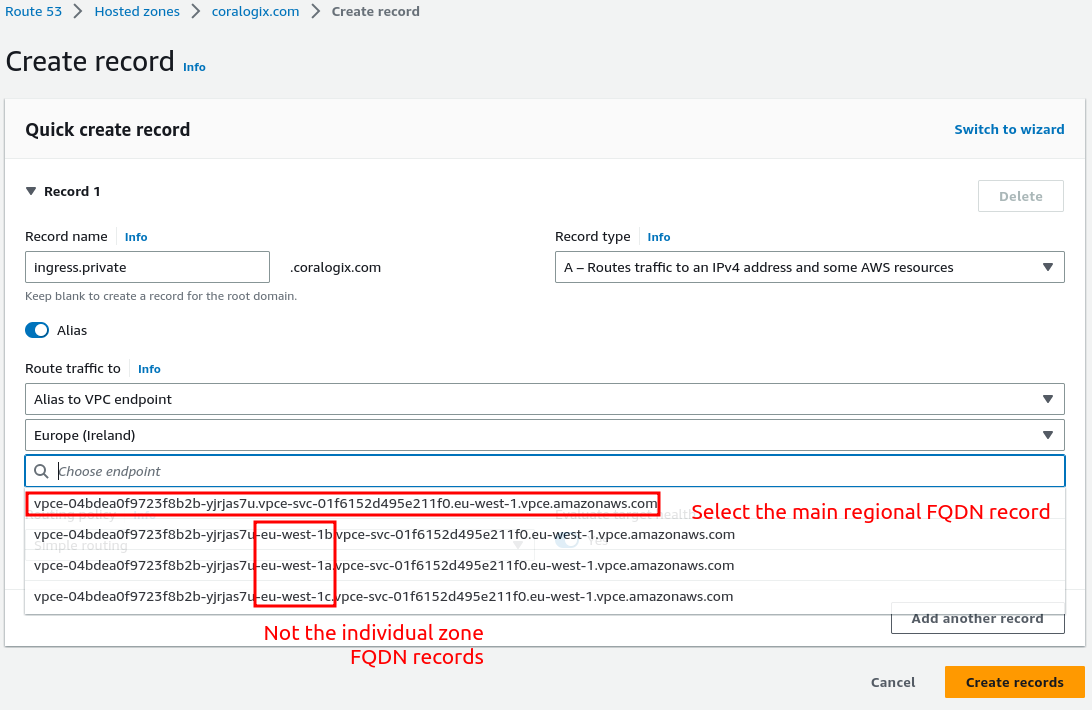
Task: Open the Route 53 breadcrumb link
Action: (x=33, y=12)
